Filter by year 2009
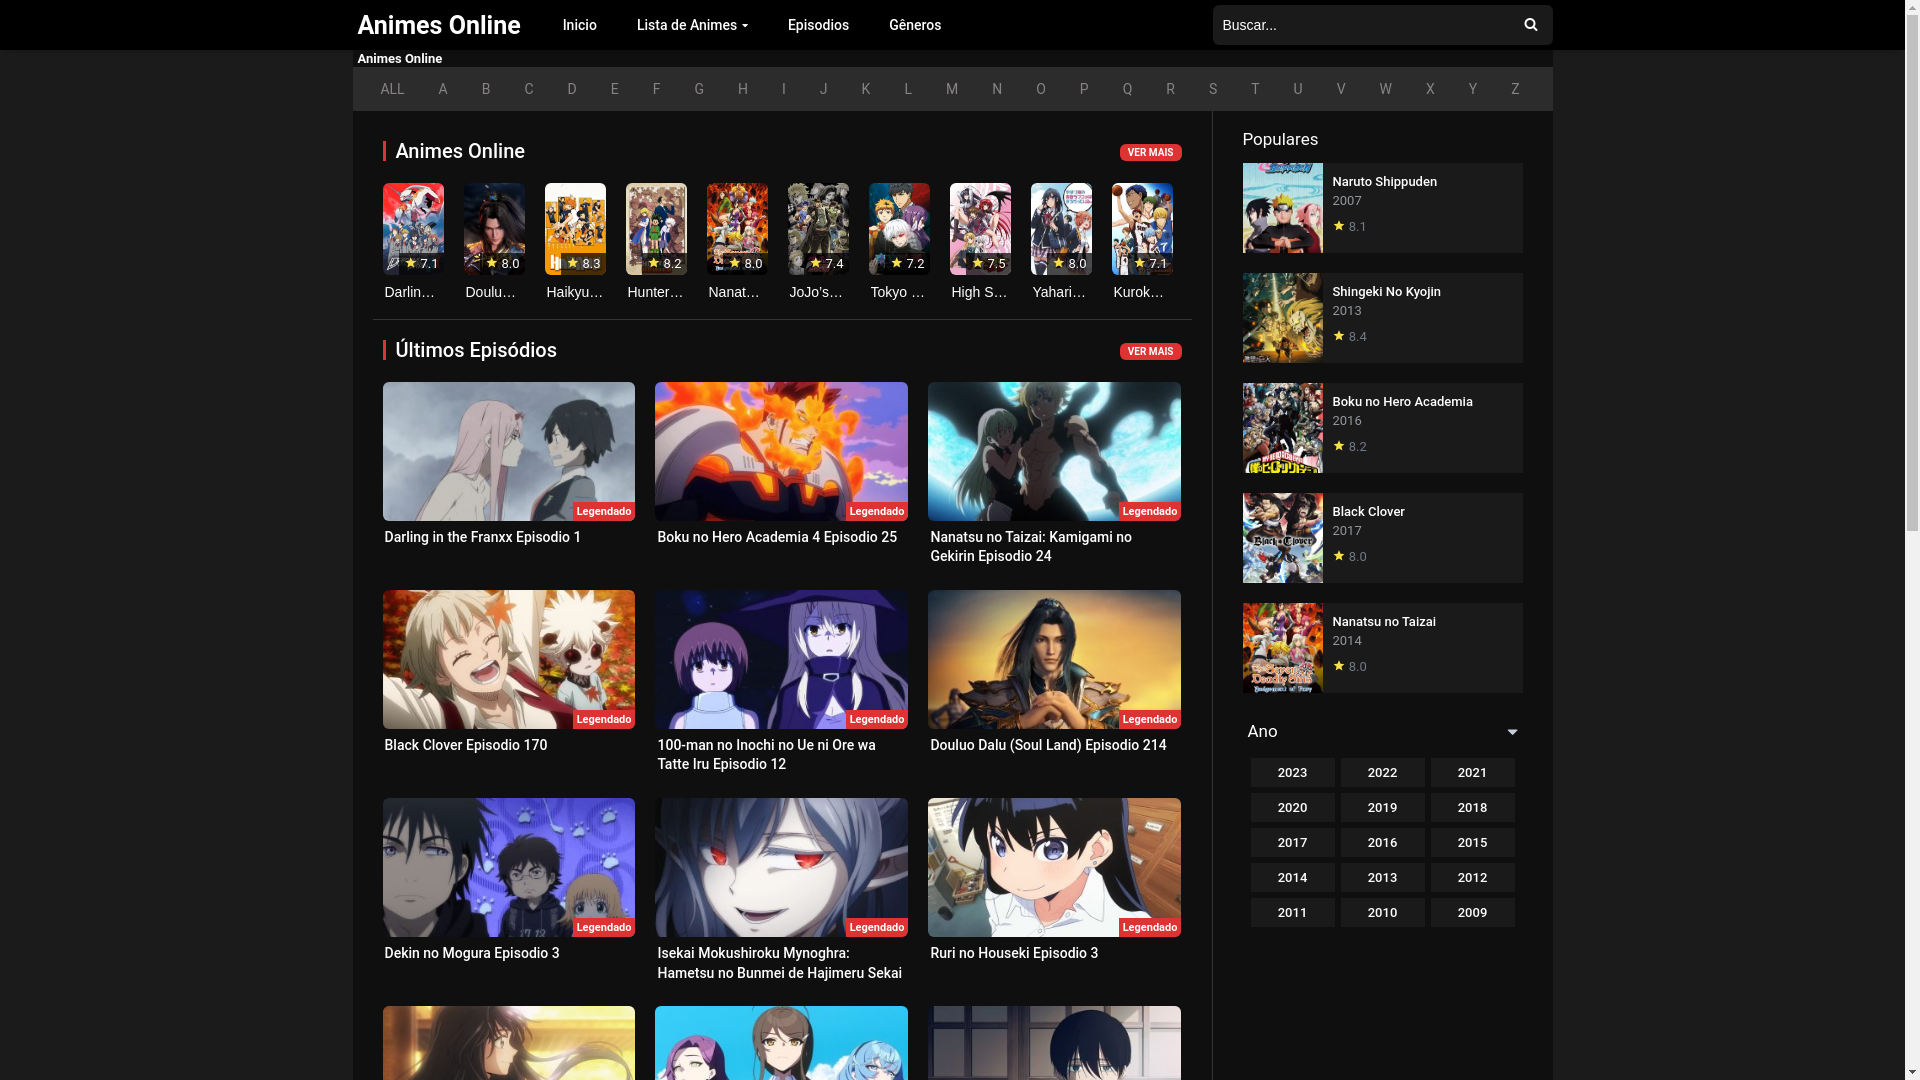Screen dimensions: 1920x1080 click(1472, 913)
